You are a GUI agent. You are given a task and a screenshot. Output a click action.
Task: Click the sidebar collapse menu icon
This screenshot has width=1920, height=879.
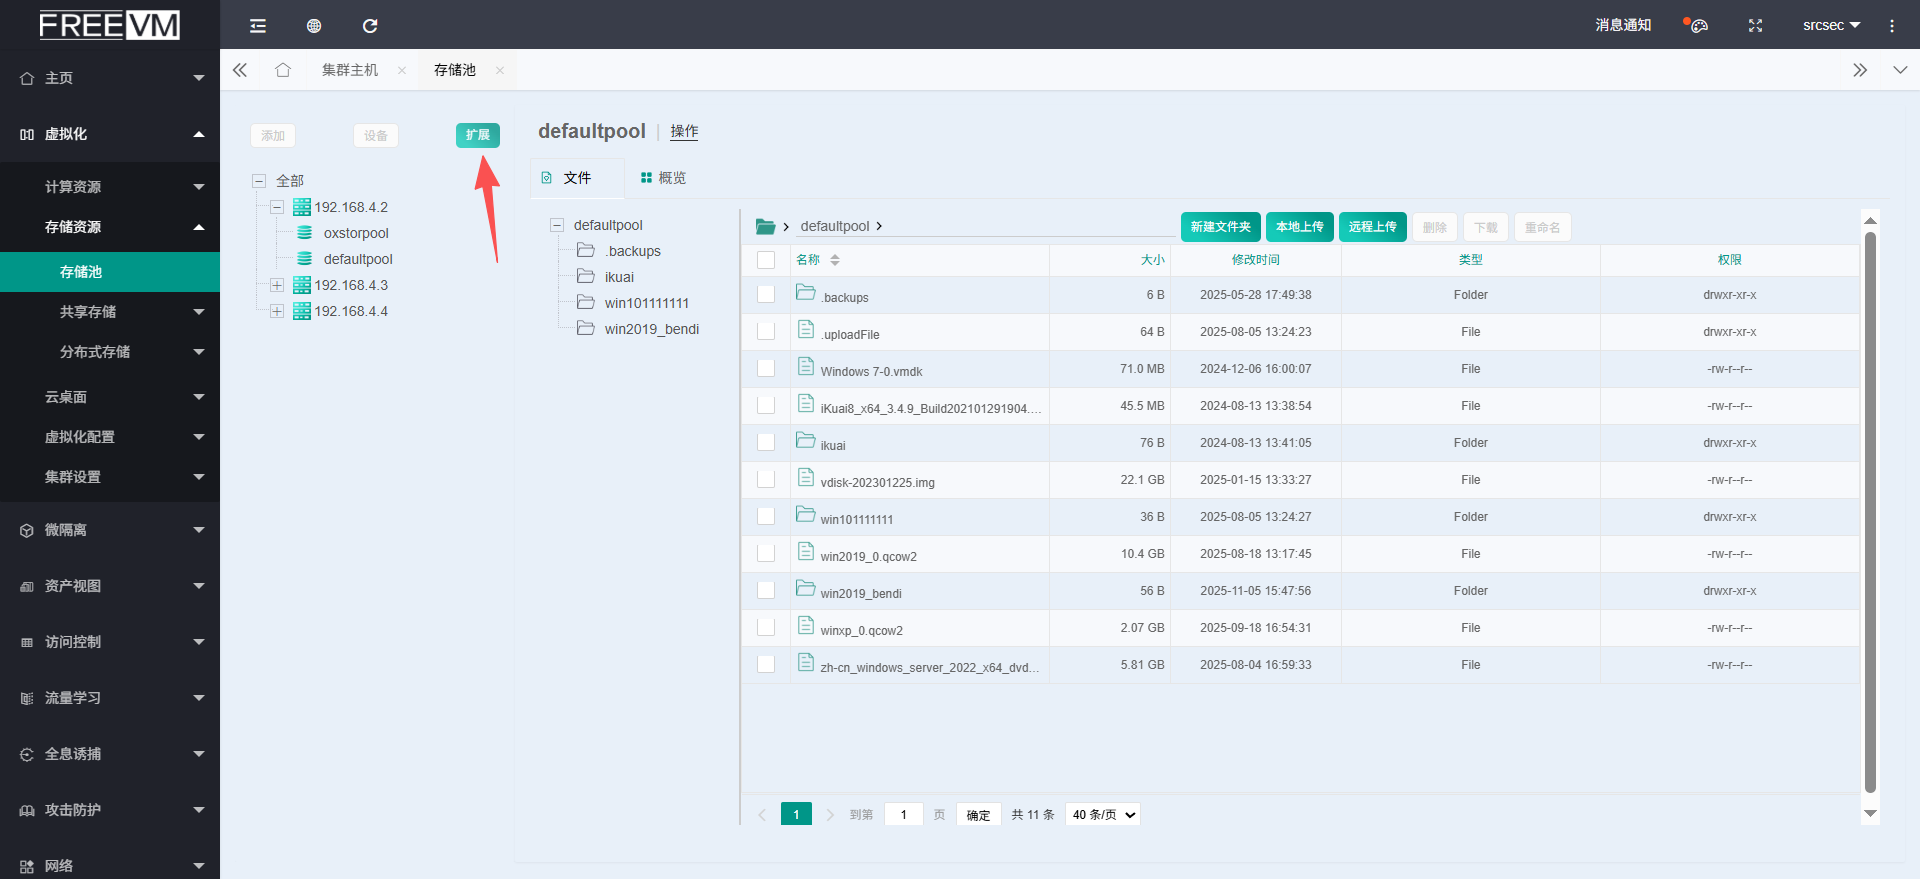258,26
